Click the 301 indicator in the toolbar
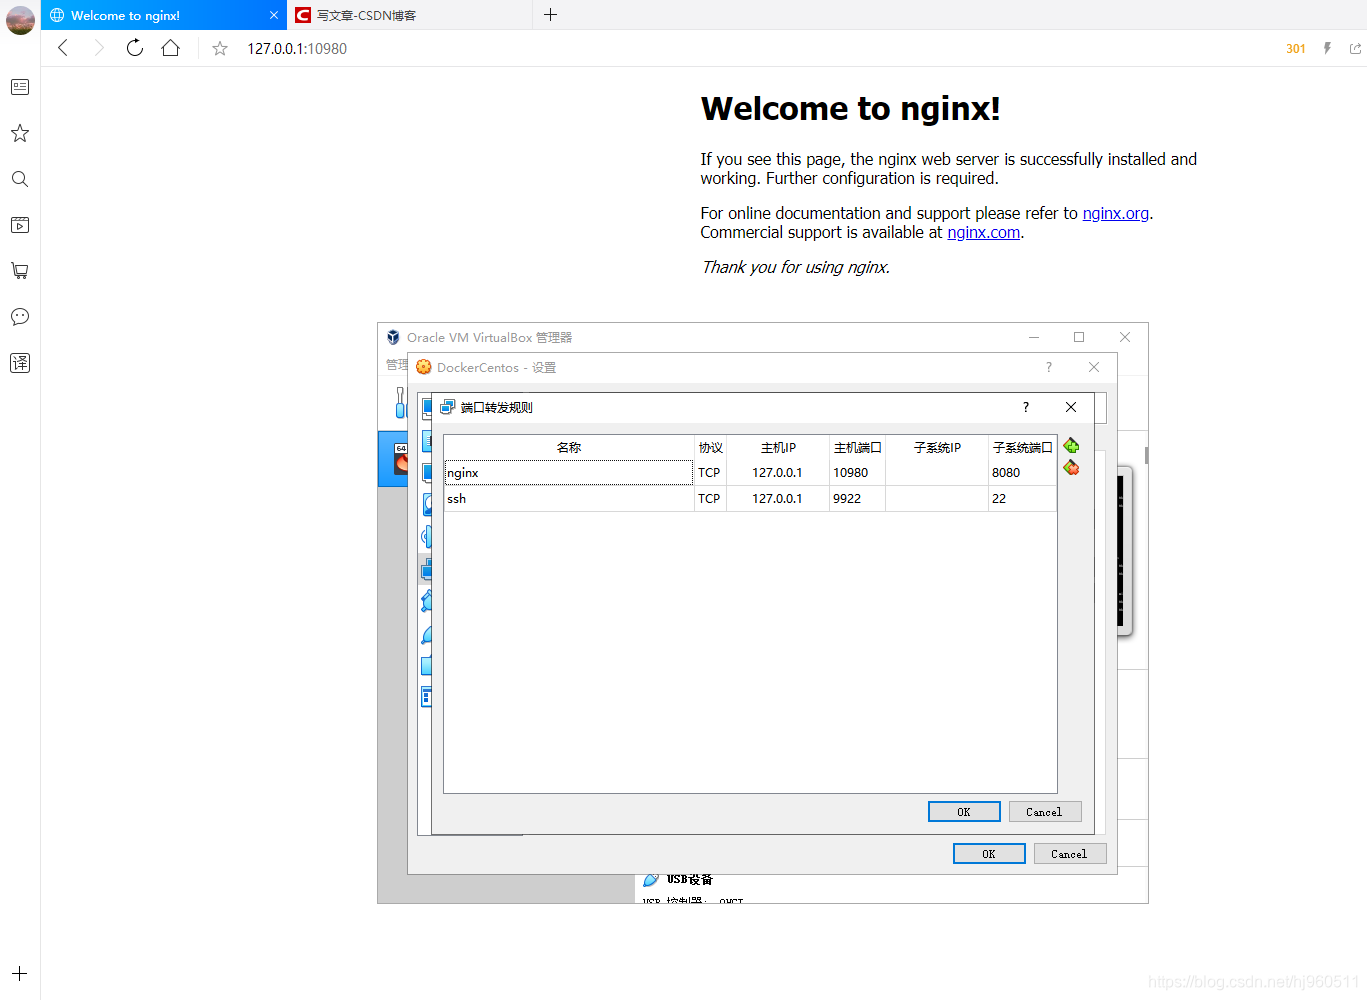The image size is (1367, 1000). (x=1296, y=48)
